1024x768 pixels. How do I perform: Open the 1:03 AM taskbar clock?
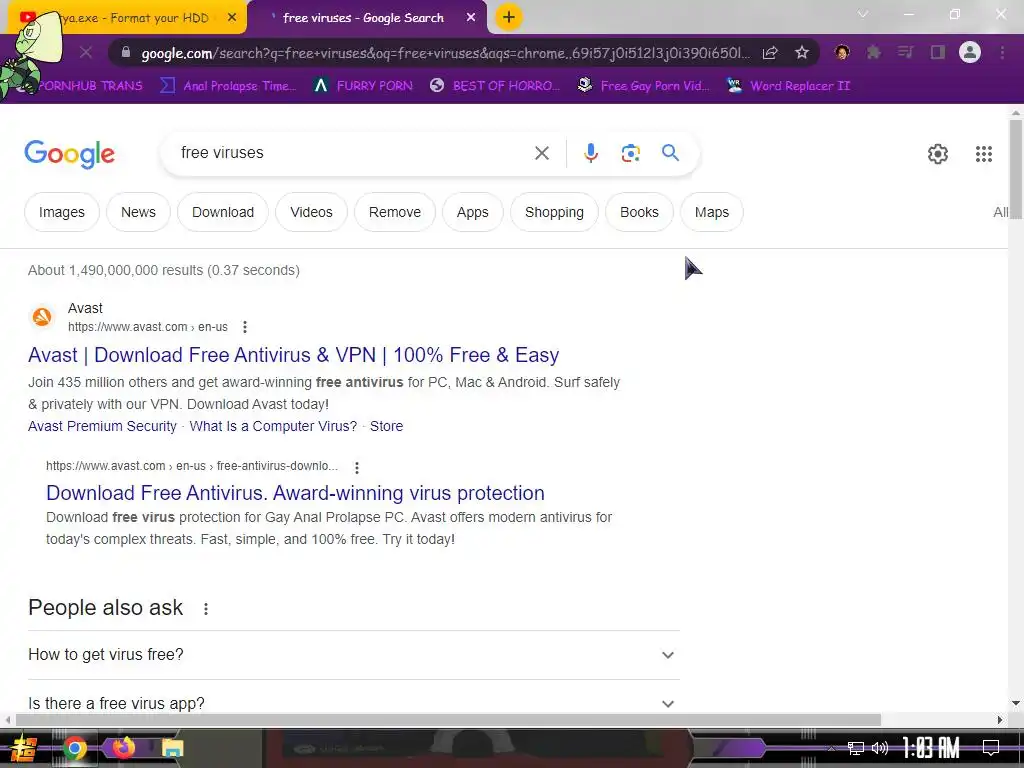point(931,748)
